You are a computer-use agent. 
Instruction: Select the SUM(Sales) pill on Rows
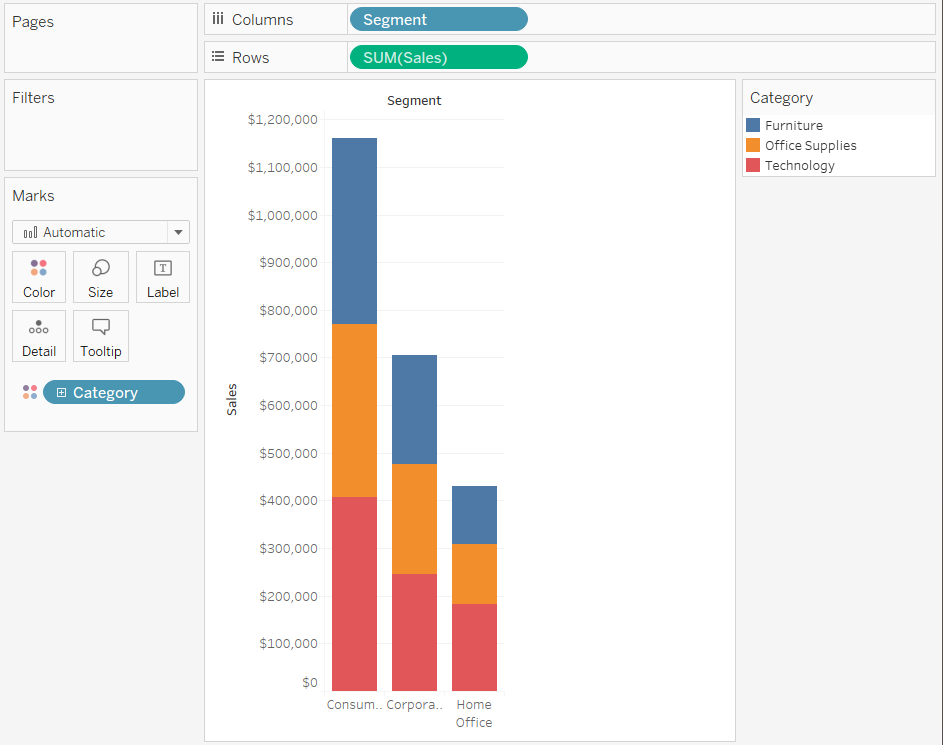pos(437,57)
